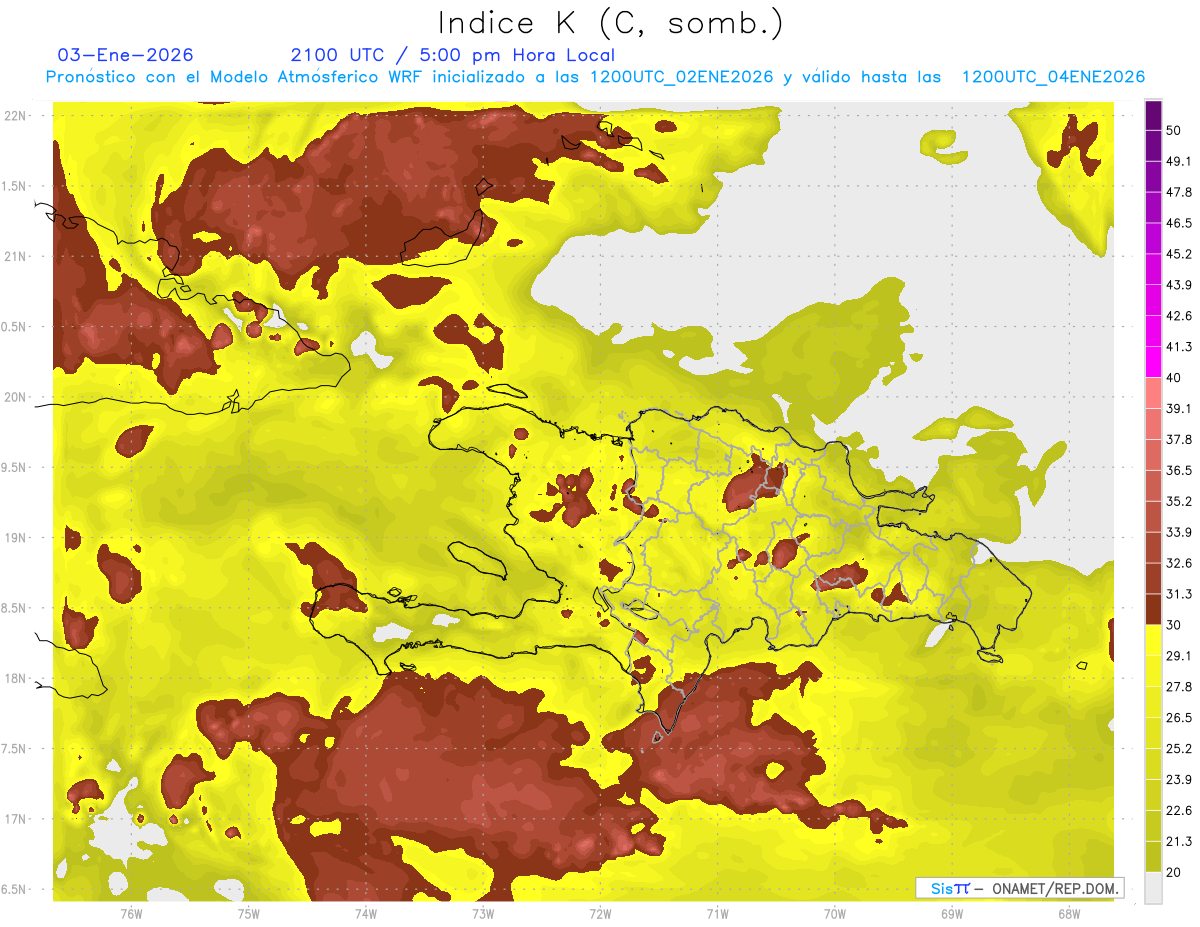Click the time text "2100 UTC / 5:00 pm Hora Local"
The height and width of the screenshot is (927, 1200).
click(x=452, y=55)
